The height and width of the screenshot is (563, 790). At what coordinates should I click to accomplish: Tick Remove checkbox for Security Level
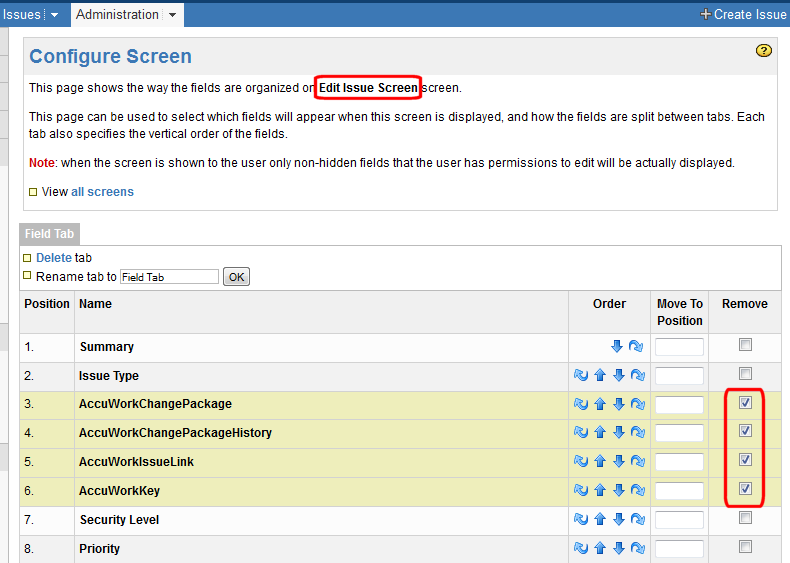click(x=745, y=518)
